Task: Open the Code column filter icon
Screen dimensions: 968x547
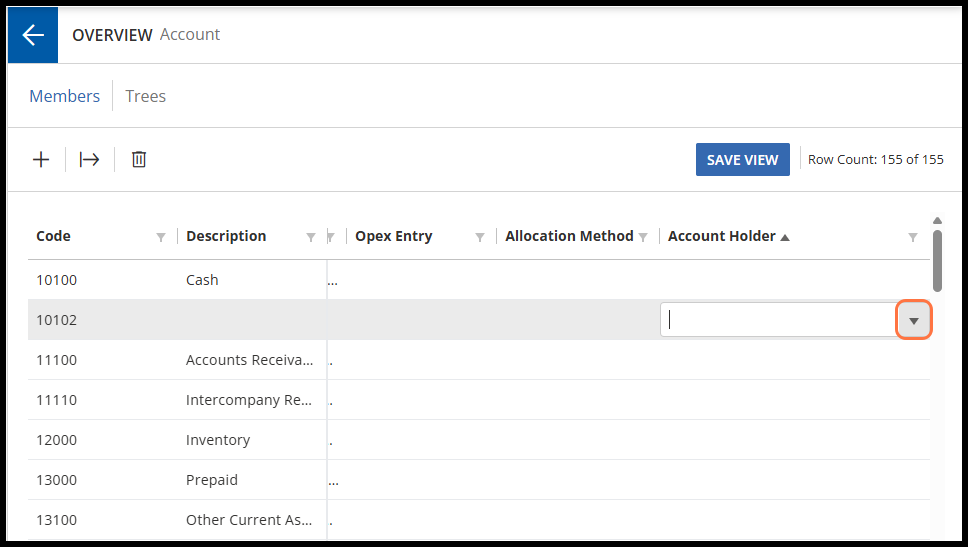Action: [161, 237]
